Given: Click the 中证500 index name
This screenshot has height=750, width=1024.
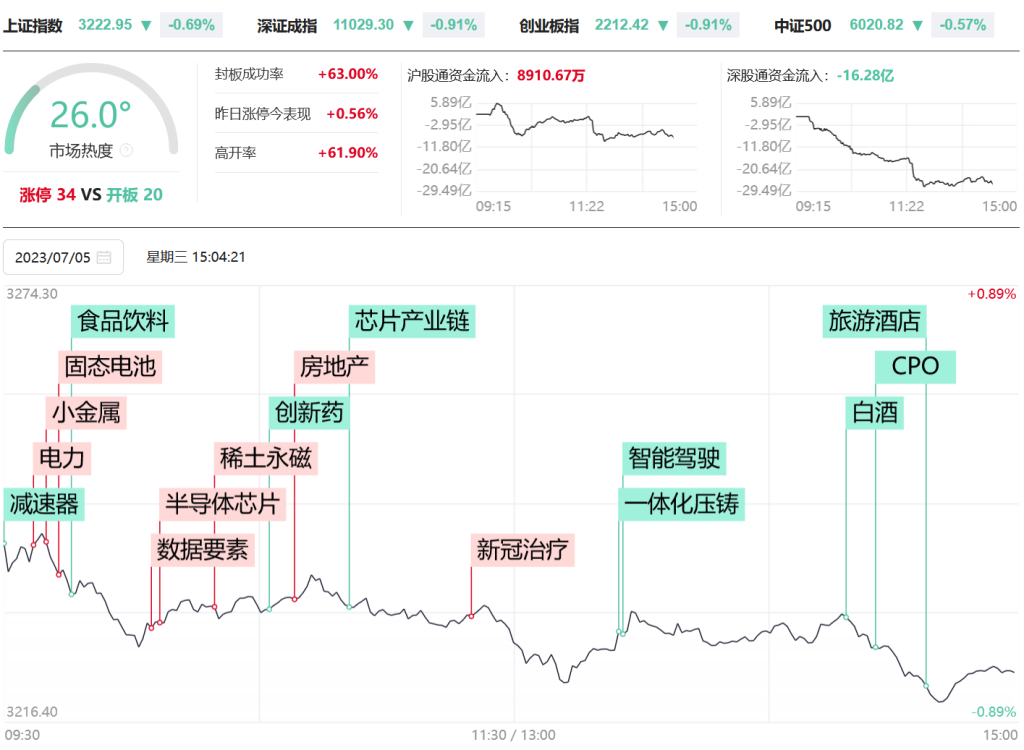Looking at the screenshot, I should point(802,25).
